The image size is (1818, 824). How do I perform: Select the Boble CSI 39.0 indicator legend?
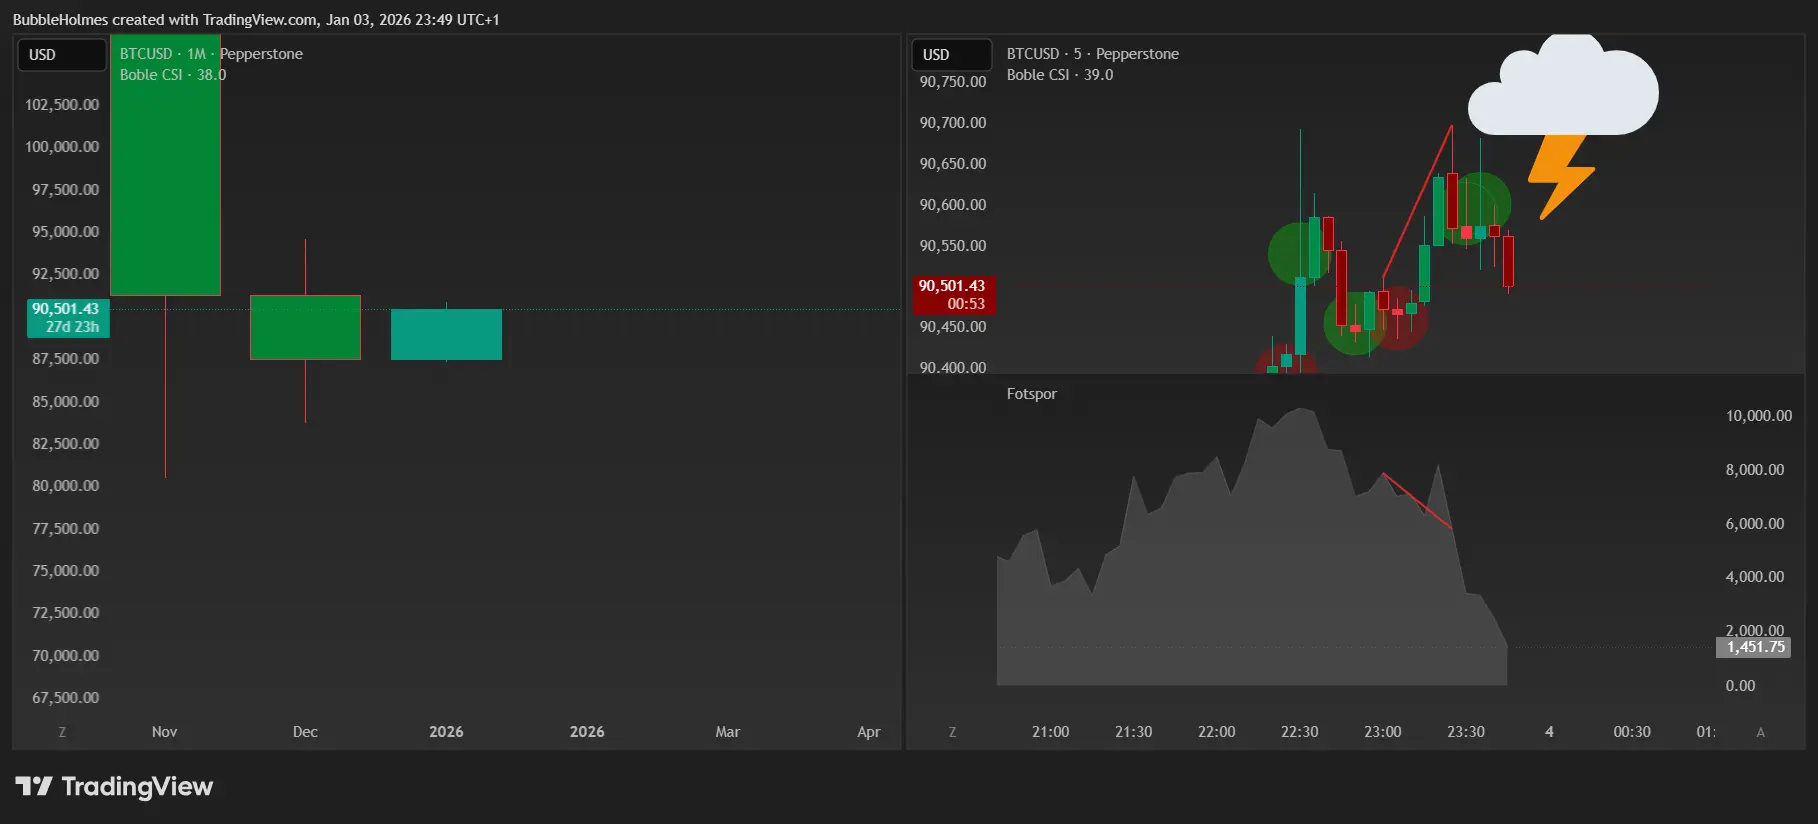[1060, 75]
